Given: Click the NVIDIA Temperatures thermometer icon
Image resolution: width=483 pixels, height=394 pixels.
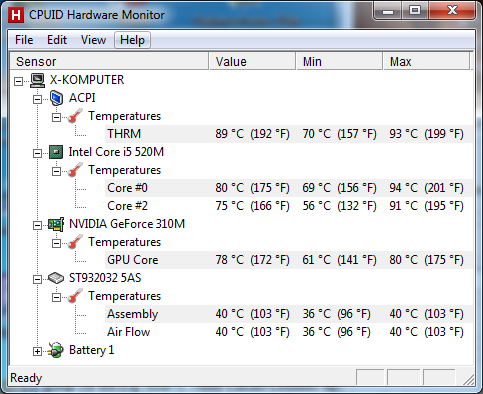Looking at the screenshot, I should point(75,242).
